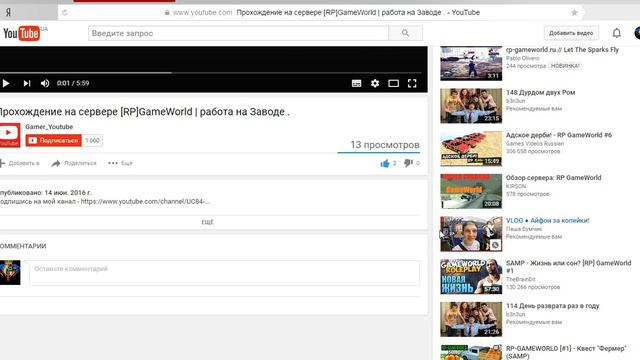Viewport: 640px width, 360px height.
Task: Click the '13 просмотров' view count
Action: [x=385, y=145]
